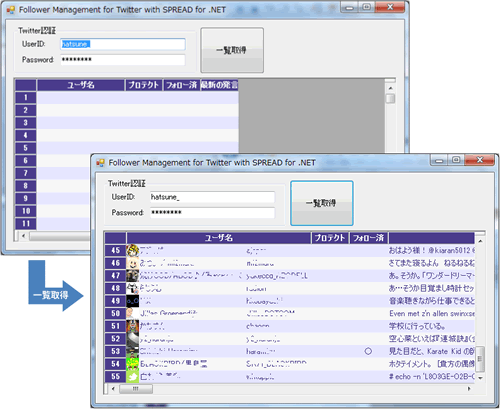Click avatar thumbnail in row 51
Viewport: 500px width, 409px height.
coord(133,326)
